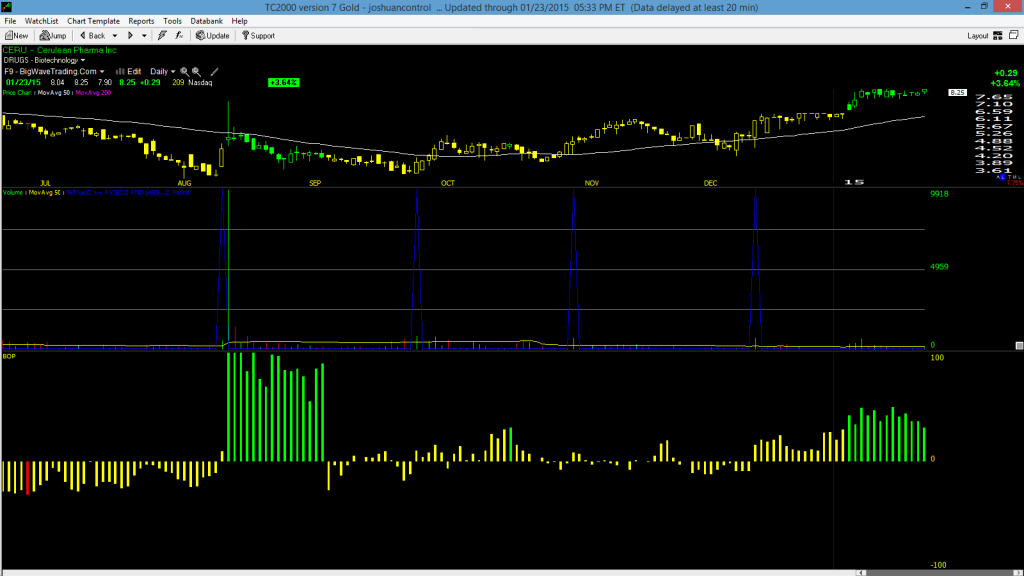Click the MovAvg 200 legend label
Viewport: 1024px width, 576px height.
(93, 93)
